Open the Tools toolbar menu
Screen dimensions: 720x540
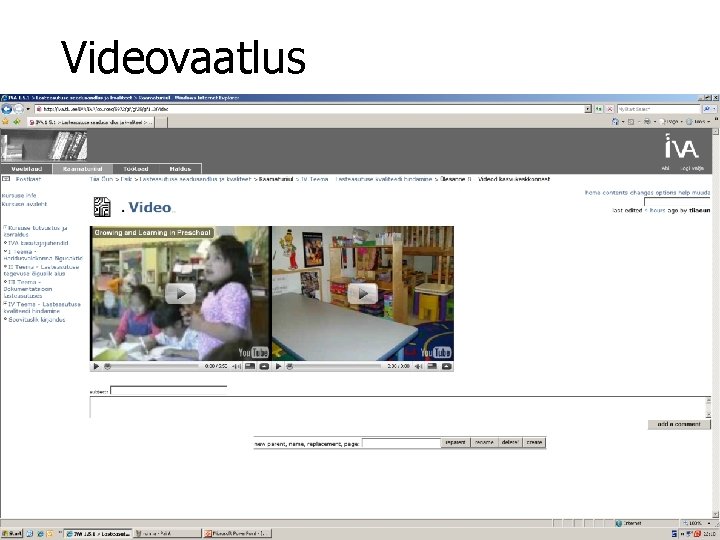click(x=697, y=122)
